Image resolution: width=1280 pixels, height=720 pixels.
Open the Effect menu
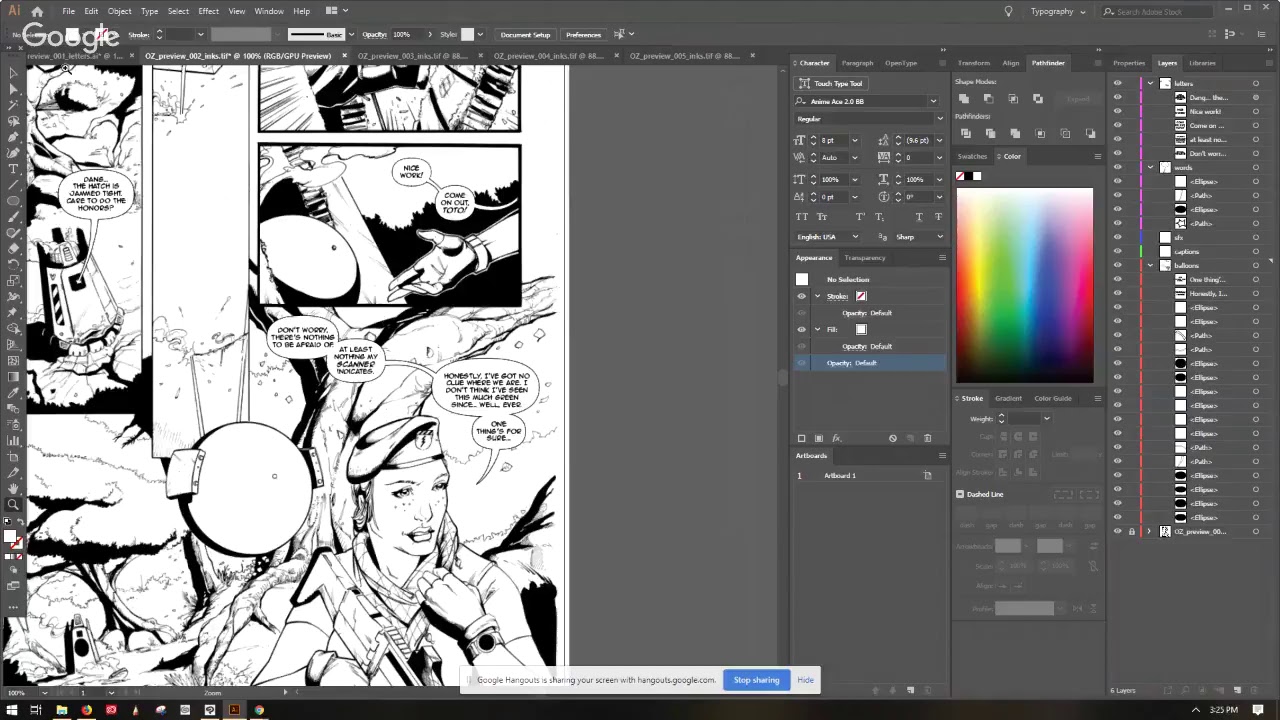(x=208, y=11)
